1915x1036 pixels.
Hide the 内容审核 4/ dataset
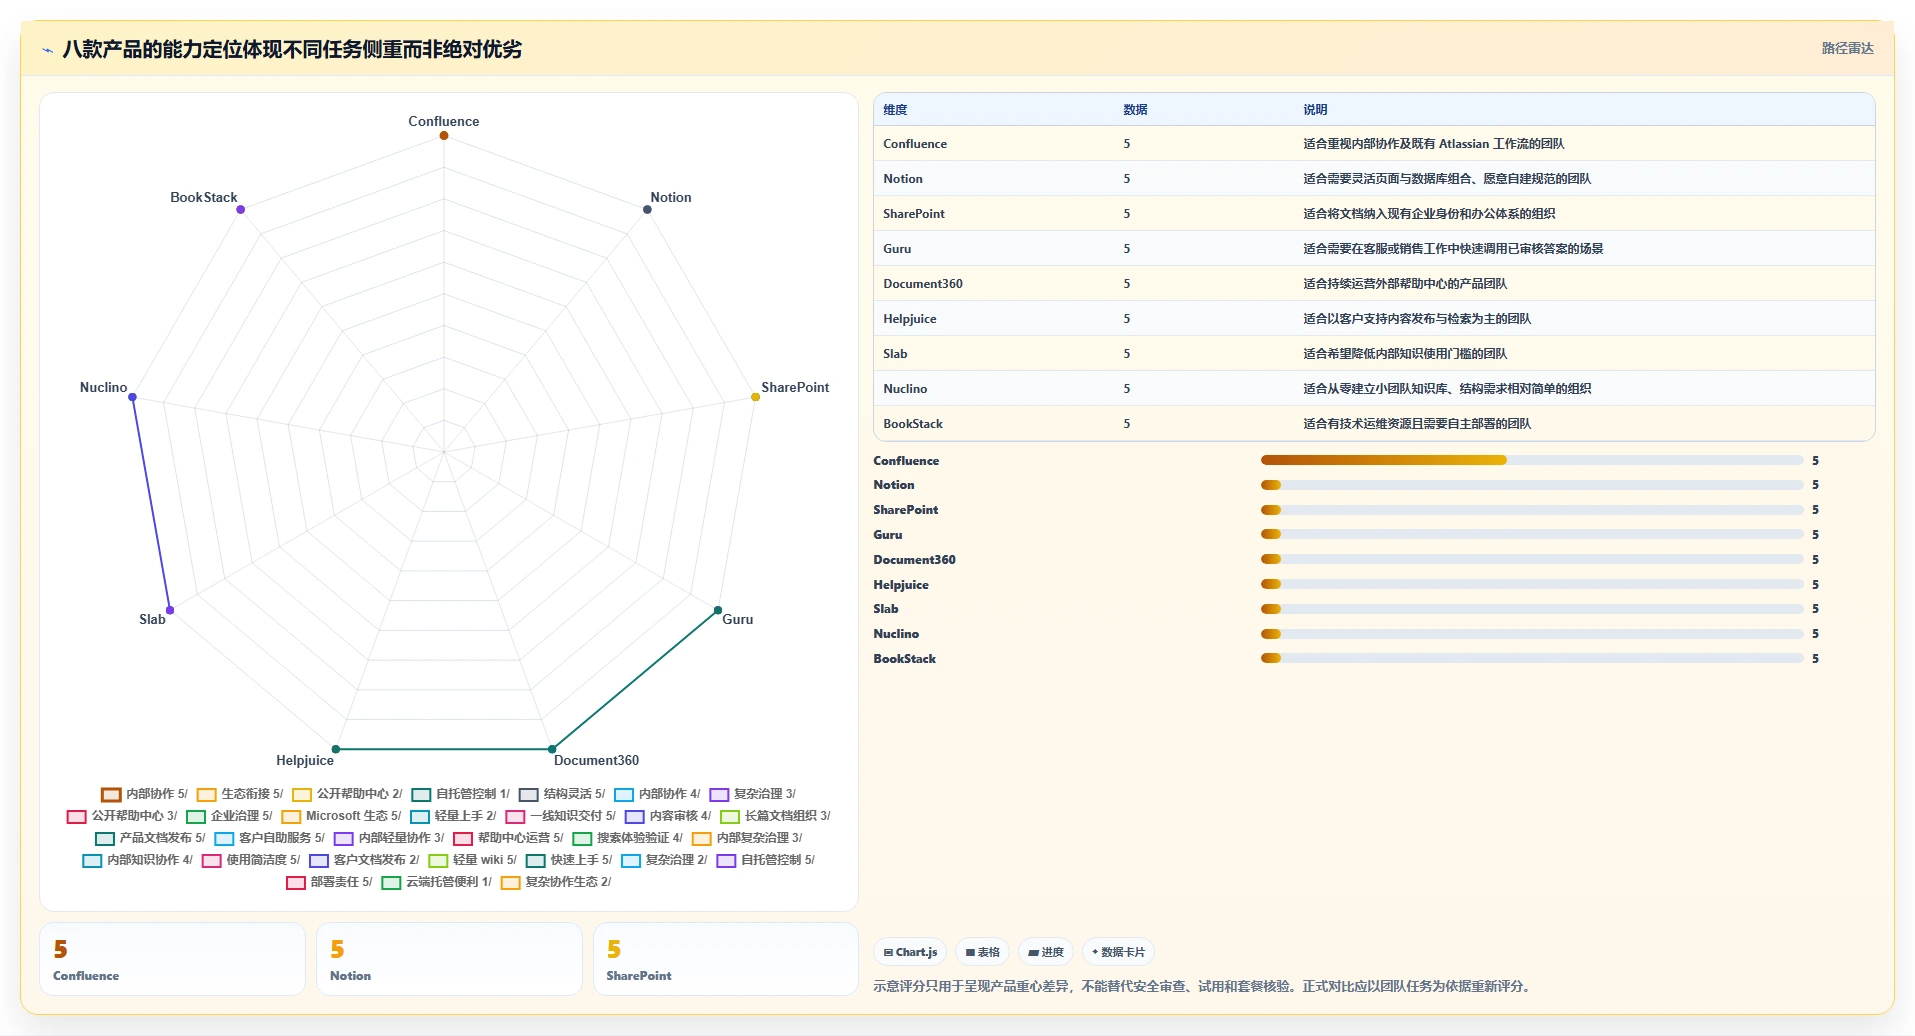click(668, 816)
